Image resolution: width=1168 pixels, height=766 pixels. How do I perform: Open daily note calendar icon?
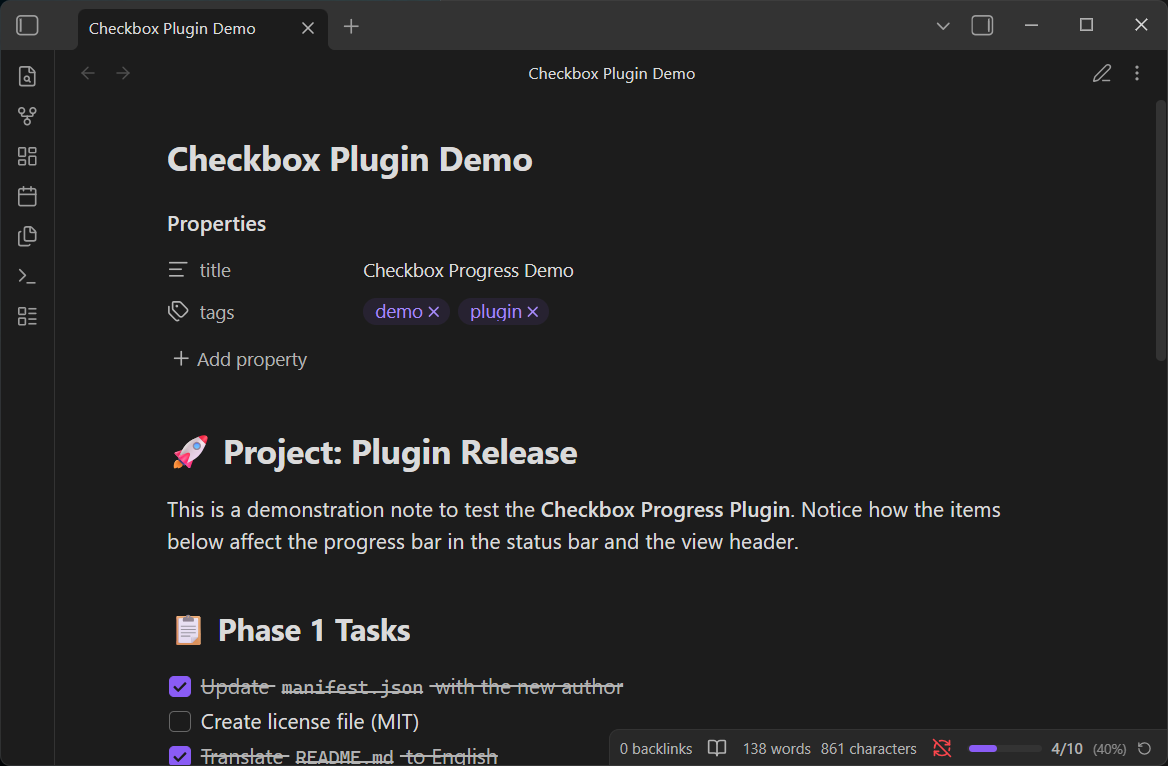click(x=28, y=196)
